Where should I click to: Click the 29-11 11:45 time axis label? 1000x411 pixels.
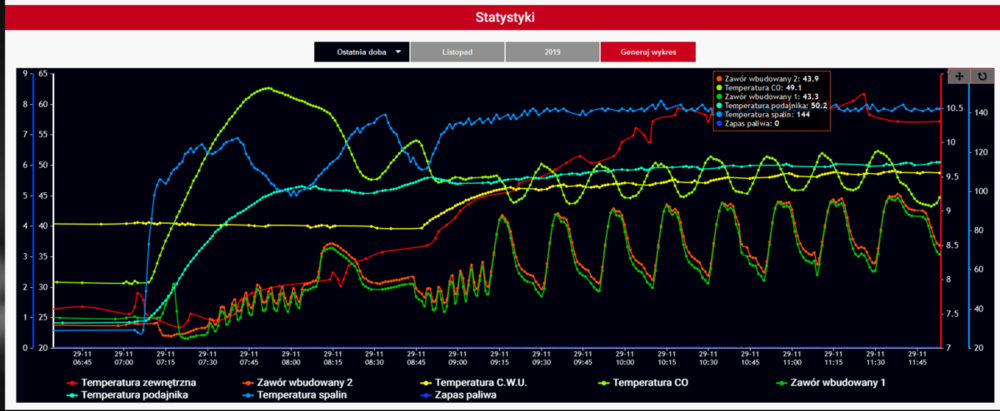coord(916,358)
